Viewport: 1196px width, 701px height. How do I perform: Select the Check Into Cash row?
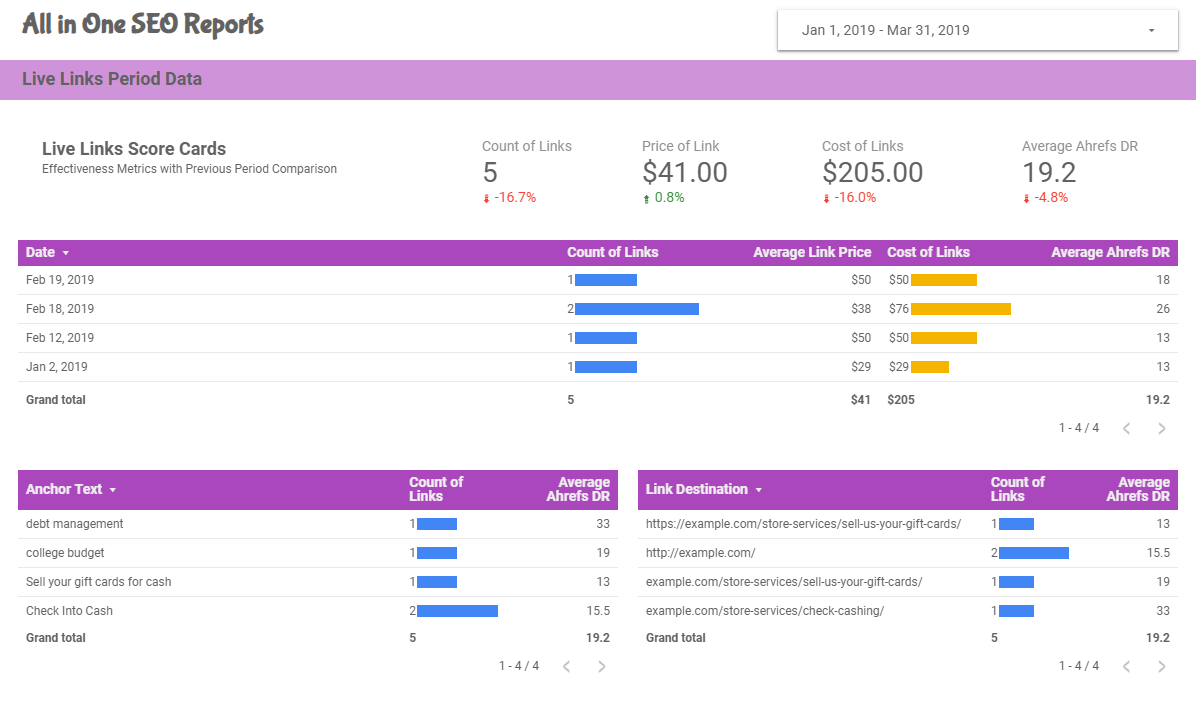click(x=318, y=611)
